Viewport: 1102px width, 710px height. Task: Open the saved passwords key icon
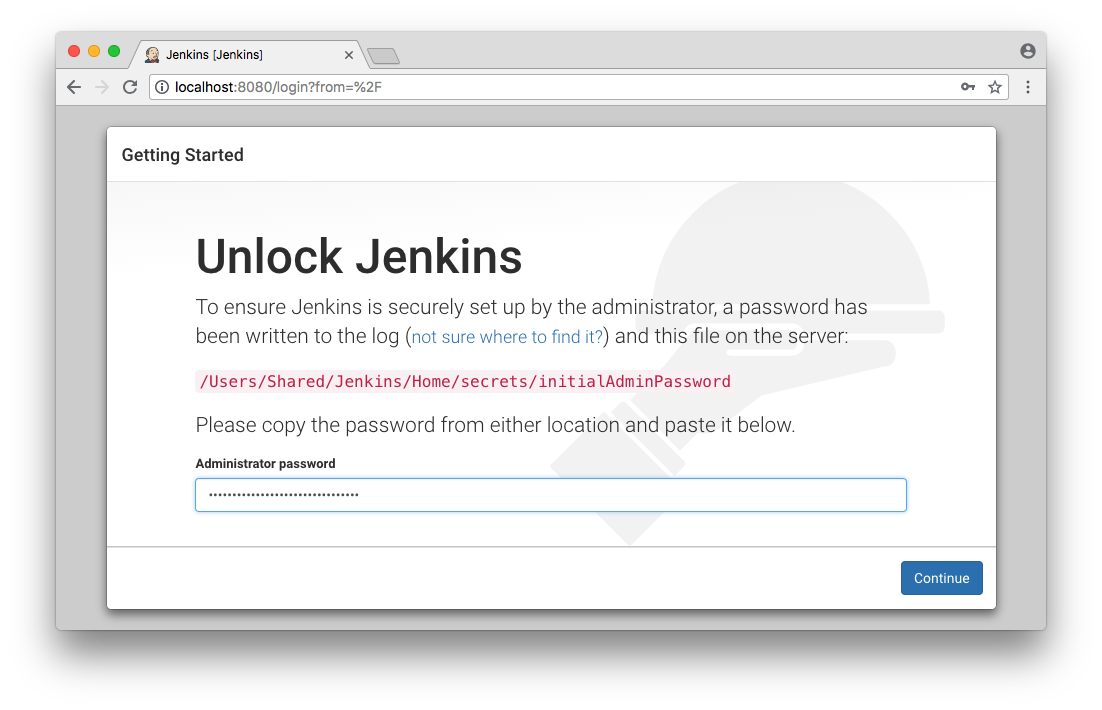pyautogui.click(x=967, y=87)
